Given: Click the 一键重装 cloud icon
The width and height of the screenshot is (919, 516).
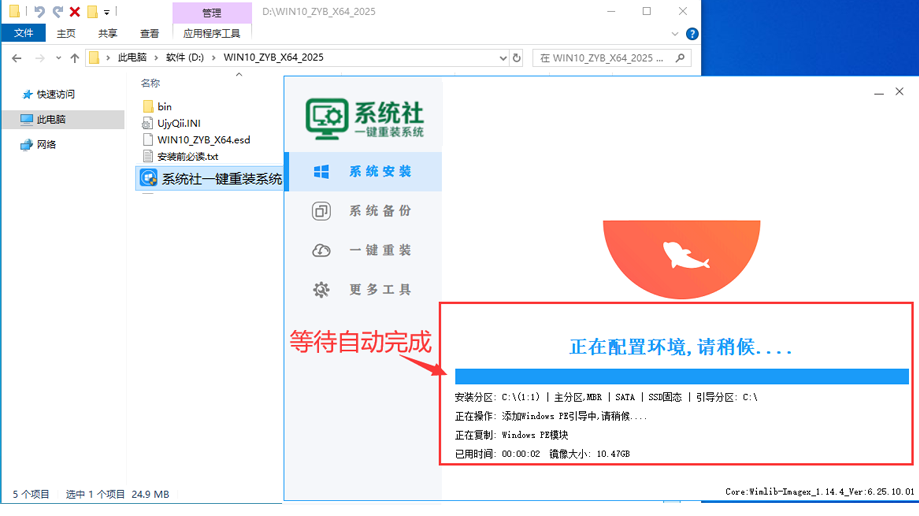Looking at the screenshot, I should [x=321, y=250].
